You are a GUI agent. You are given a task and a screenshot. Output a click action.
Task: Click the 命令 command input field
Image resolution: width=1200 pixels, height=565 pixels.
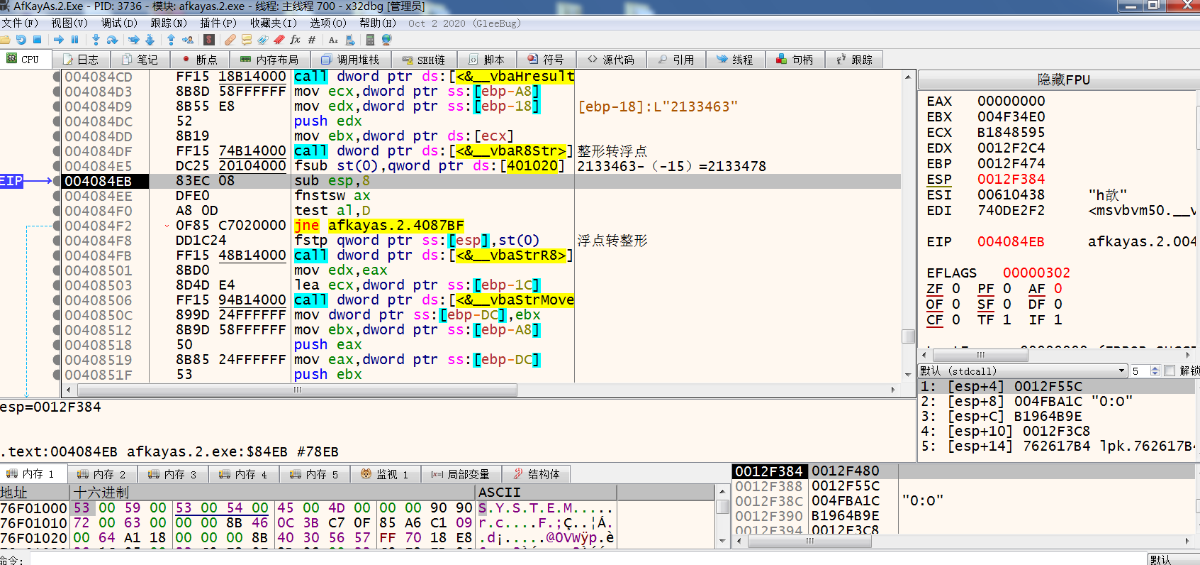tap(590, 559)
